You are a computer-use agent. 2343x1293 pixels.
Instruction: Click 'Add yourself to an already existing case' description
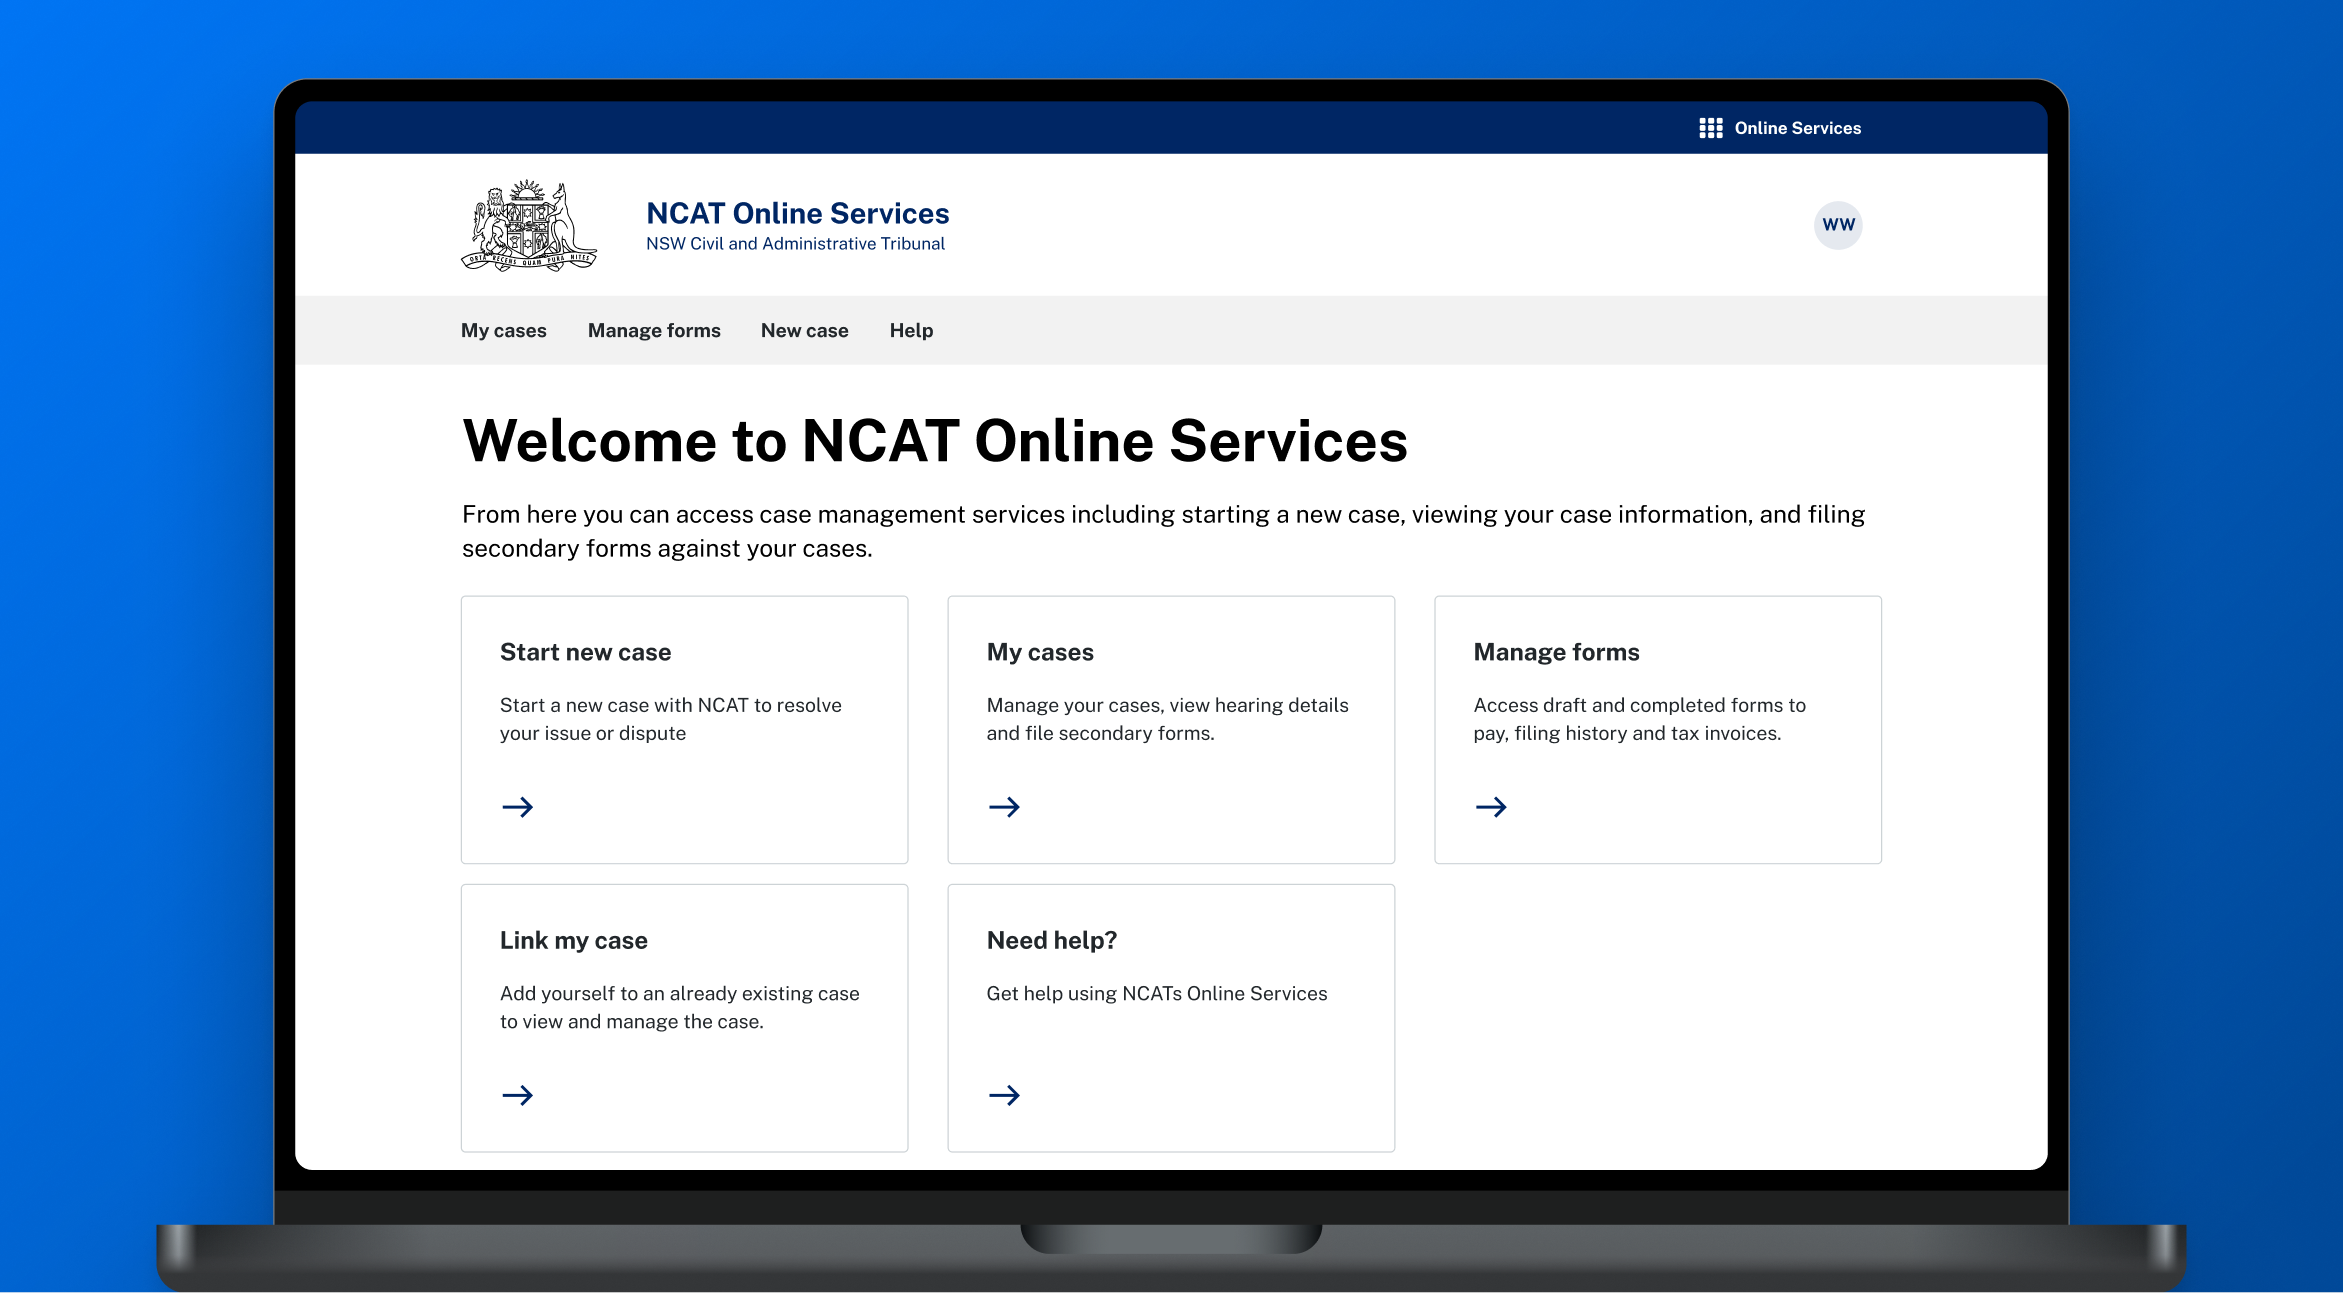pos(679,1007)
